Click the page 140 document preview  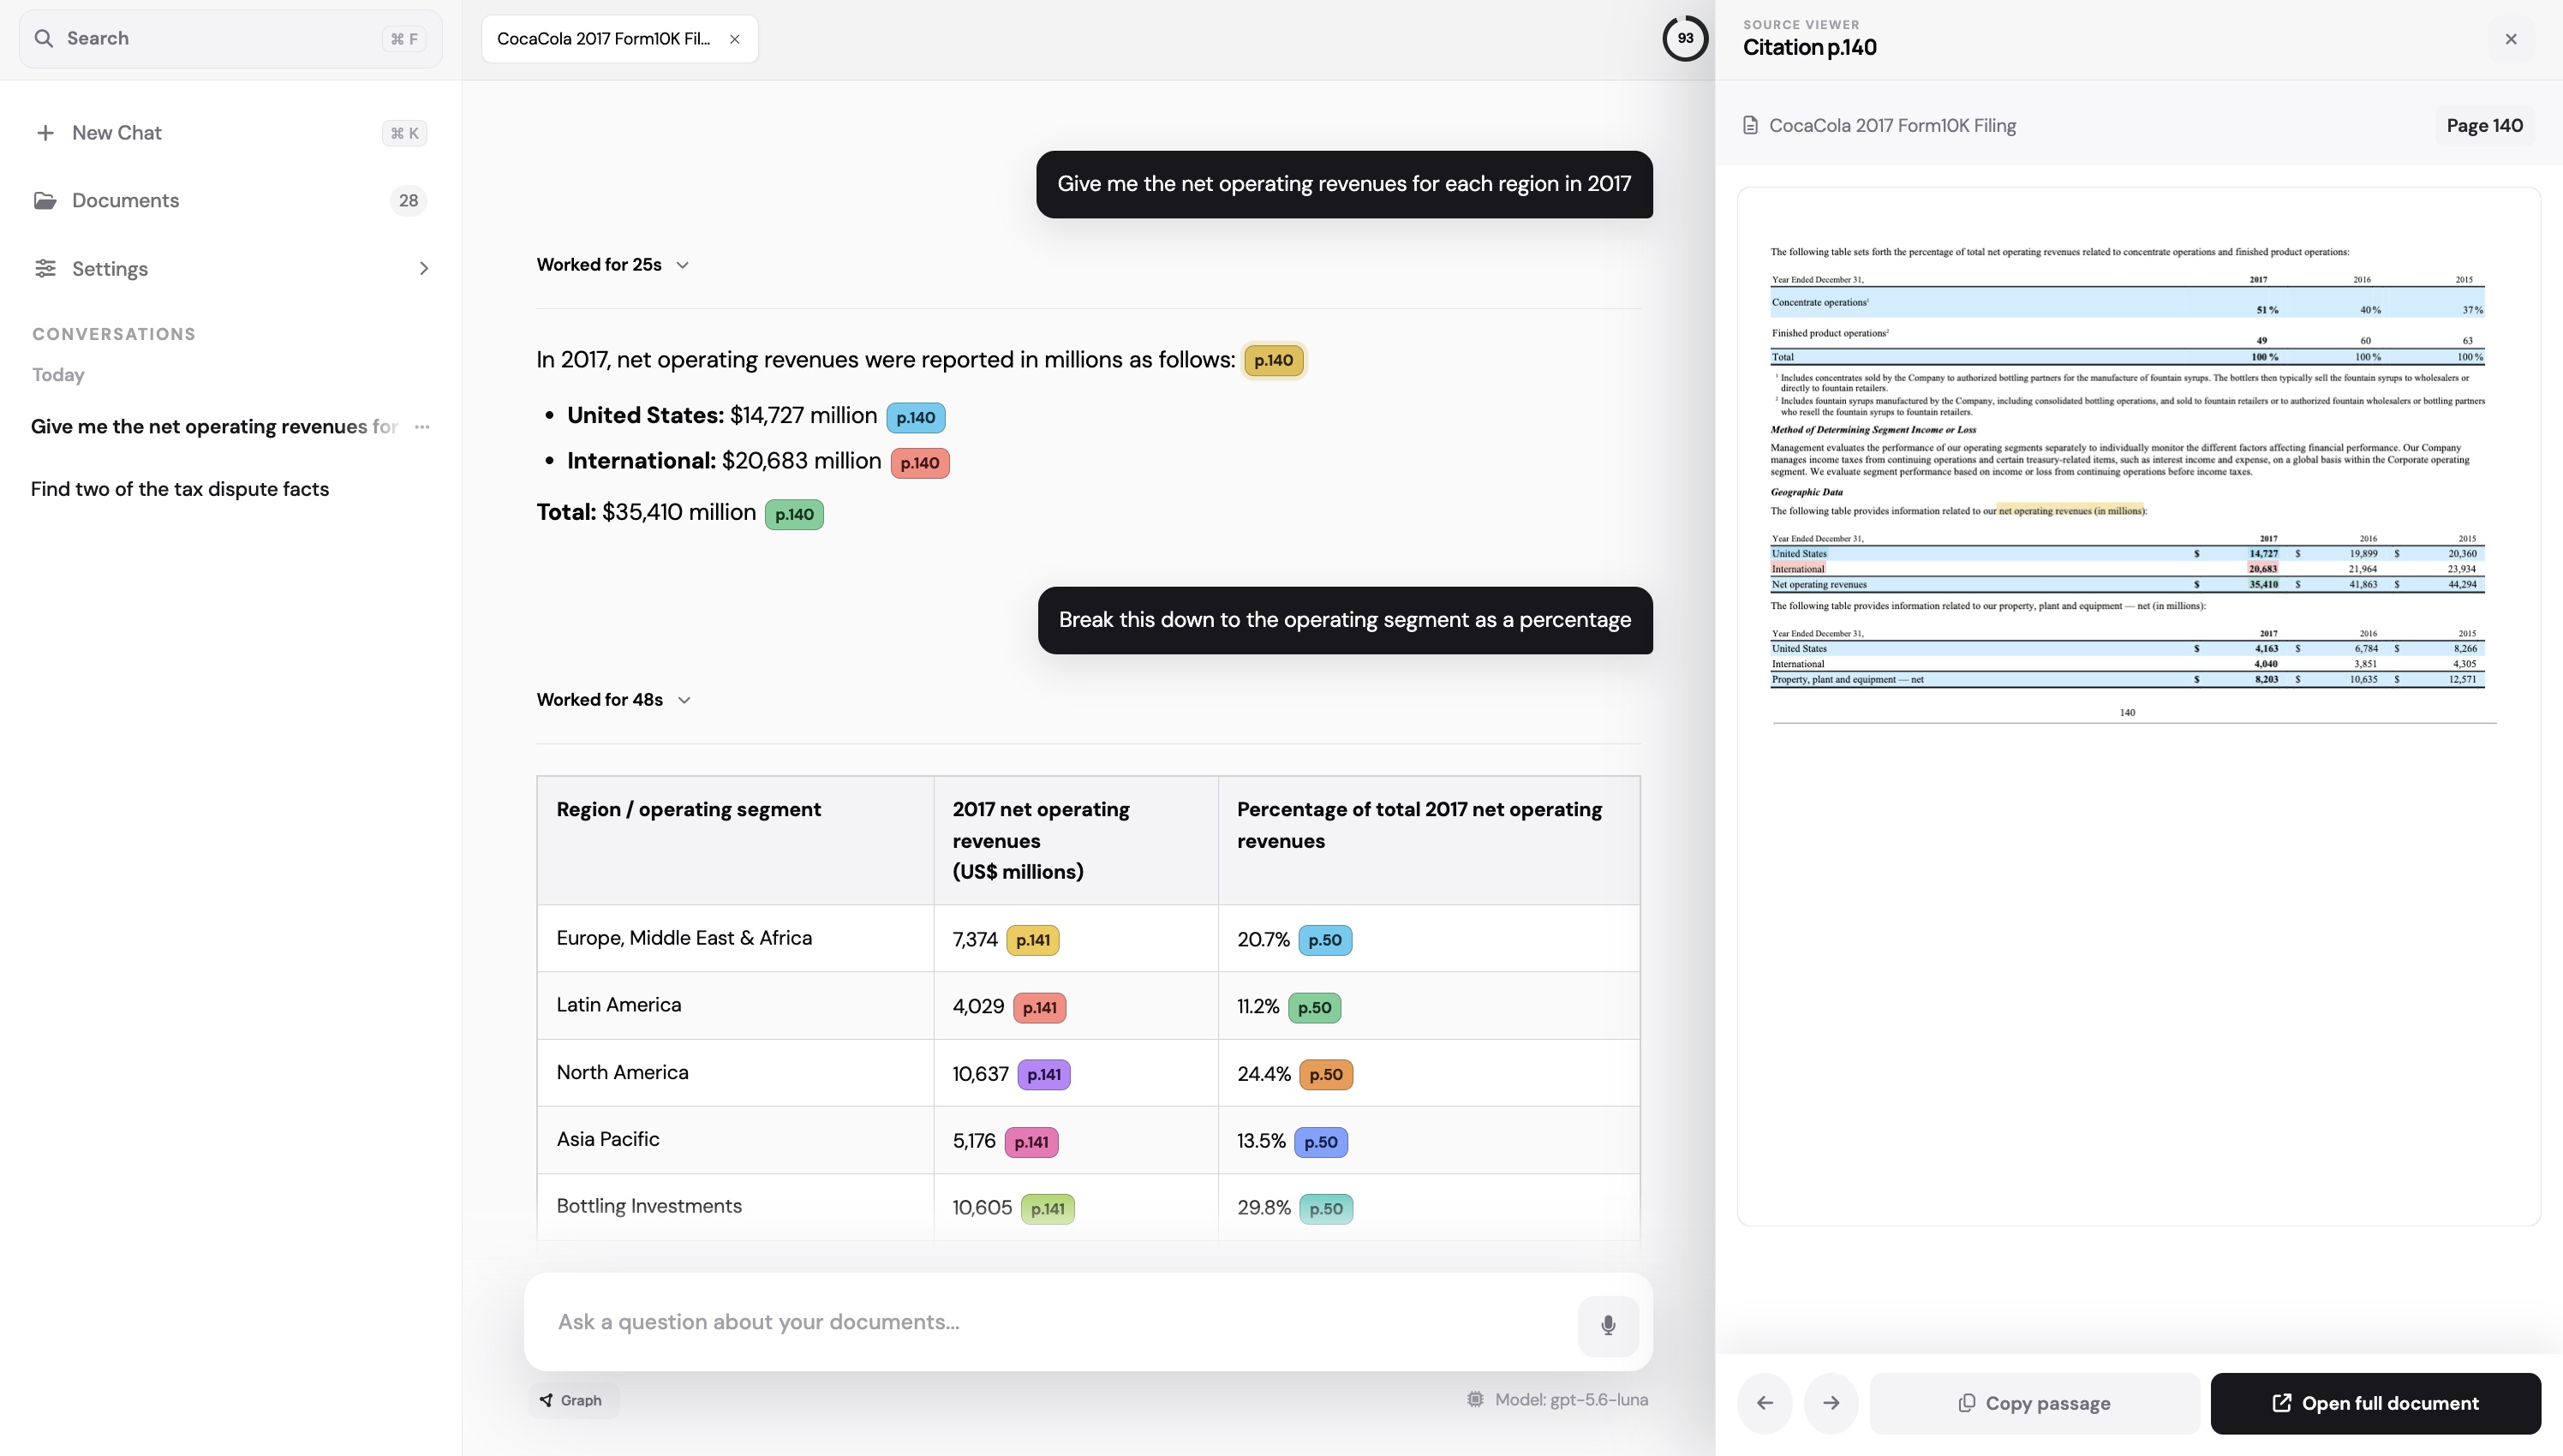pyautogui.click(x=2138, y=706)
